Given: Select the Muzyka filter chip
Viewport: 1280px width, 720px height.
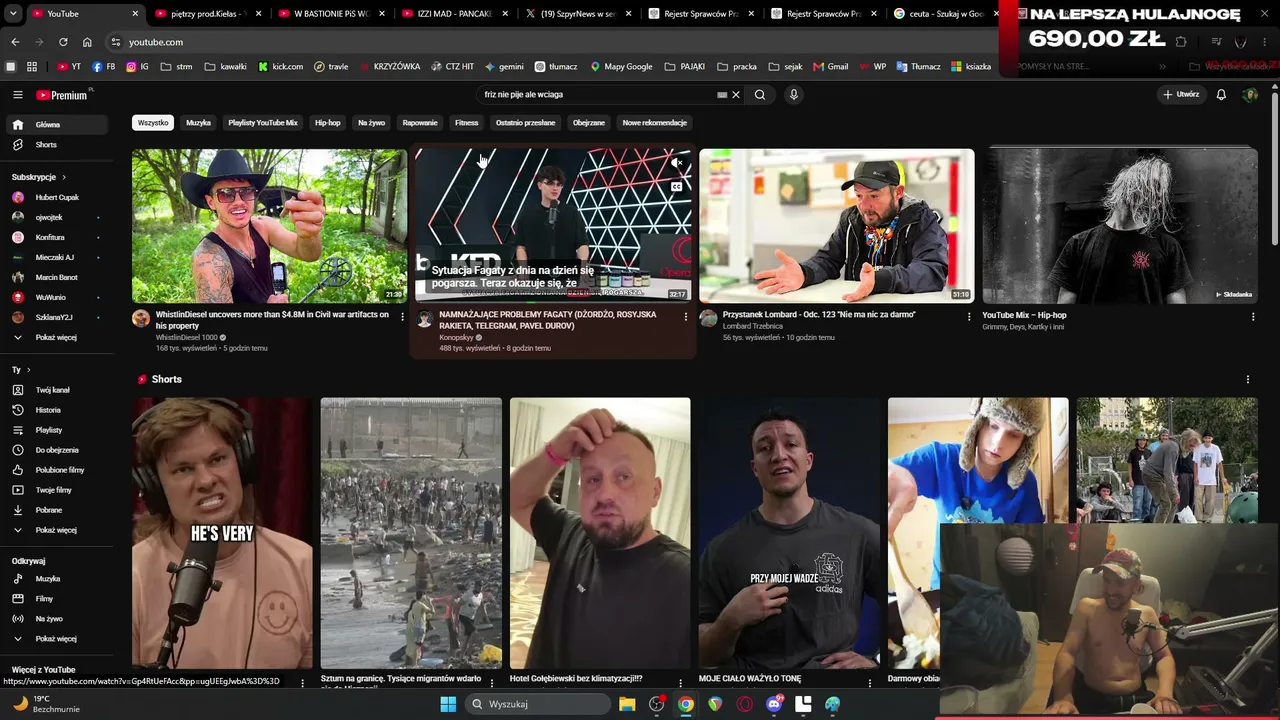Looking at the screenshot, I should [198, 123].
